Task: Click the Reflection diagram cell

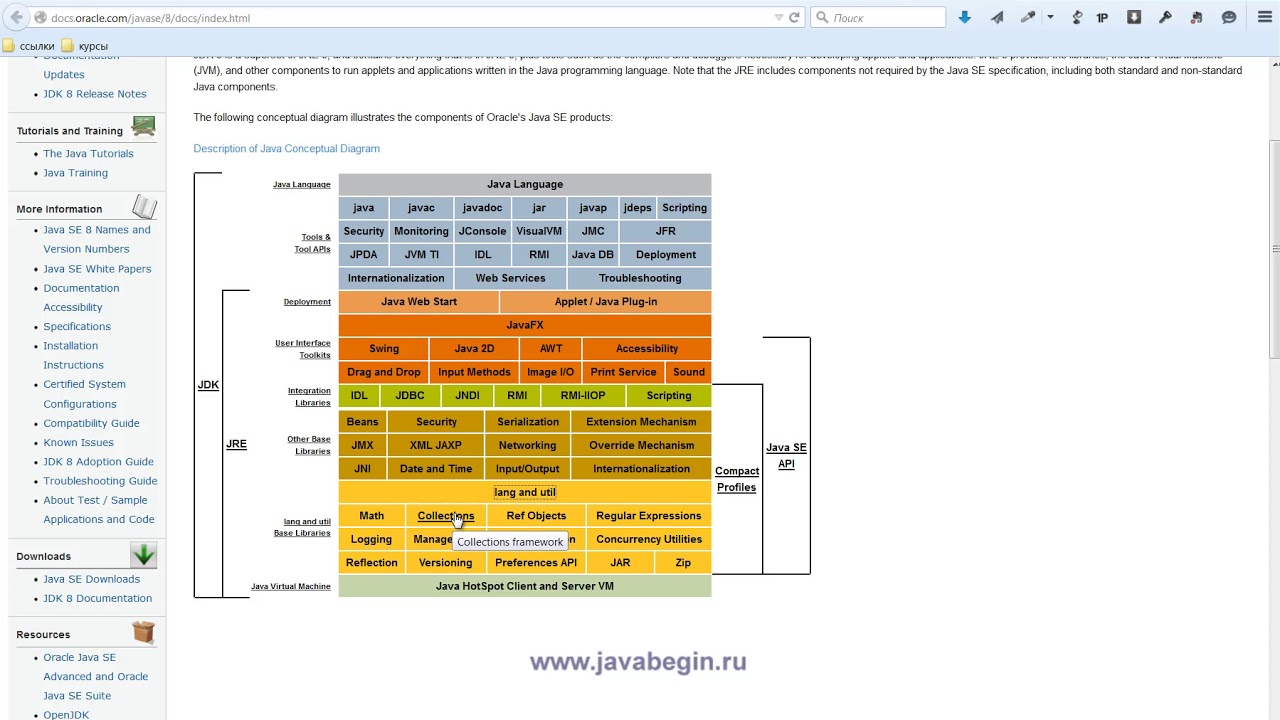Action: click(x=371, y=563)
